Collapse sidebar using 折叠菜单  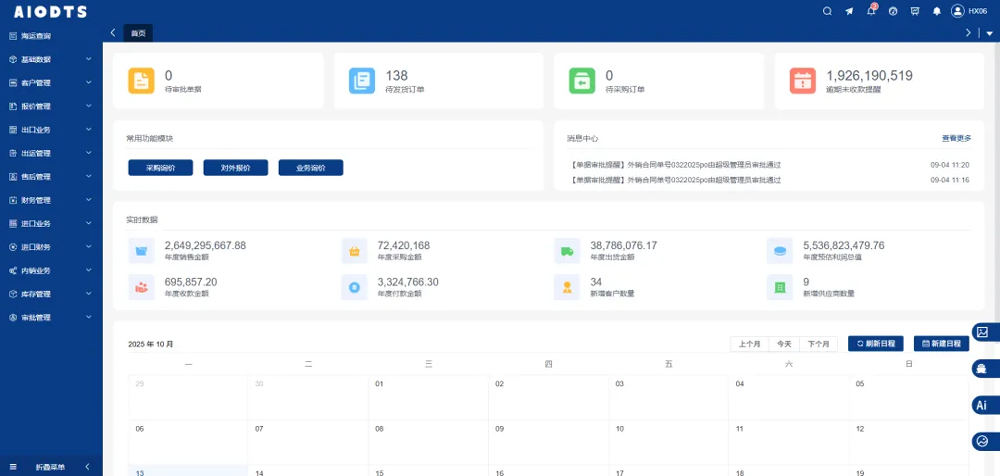(50, 467)
